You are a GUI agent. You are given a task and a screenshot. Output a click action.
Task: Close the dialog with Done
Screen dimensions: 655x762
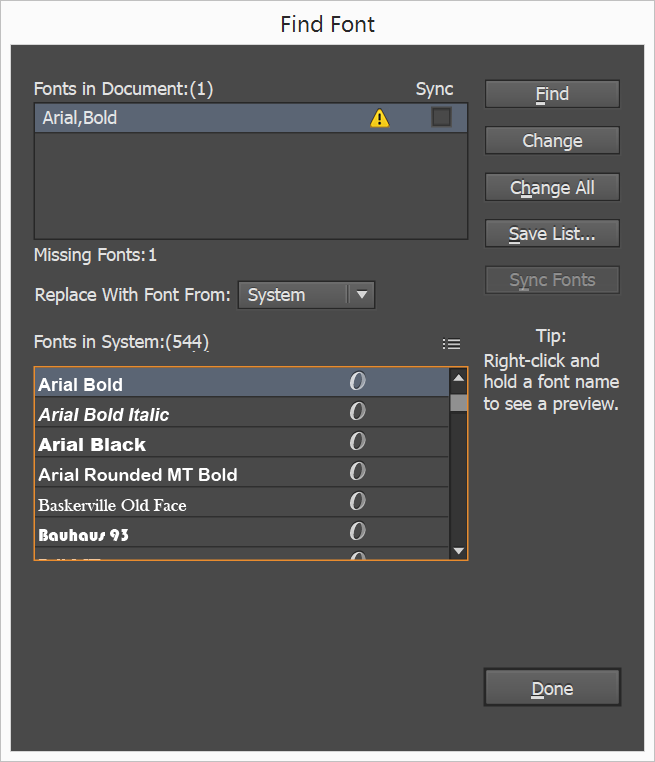(x=552, y=688)
